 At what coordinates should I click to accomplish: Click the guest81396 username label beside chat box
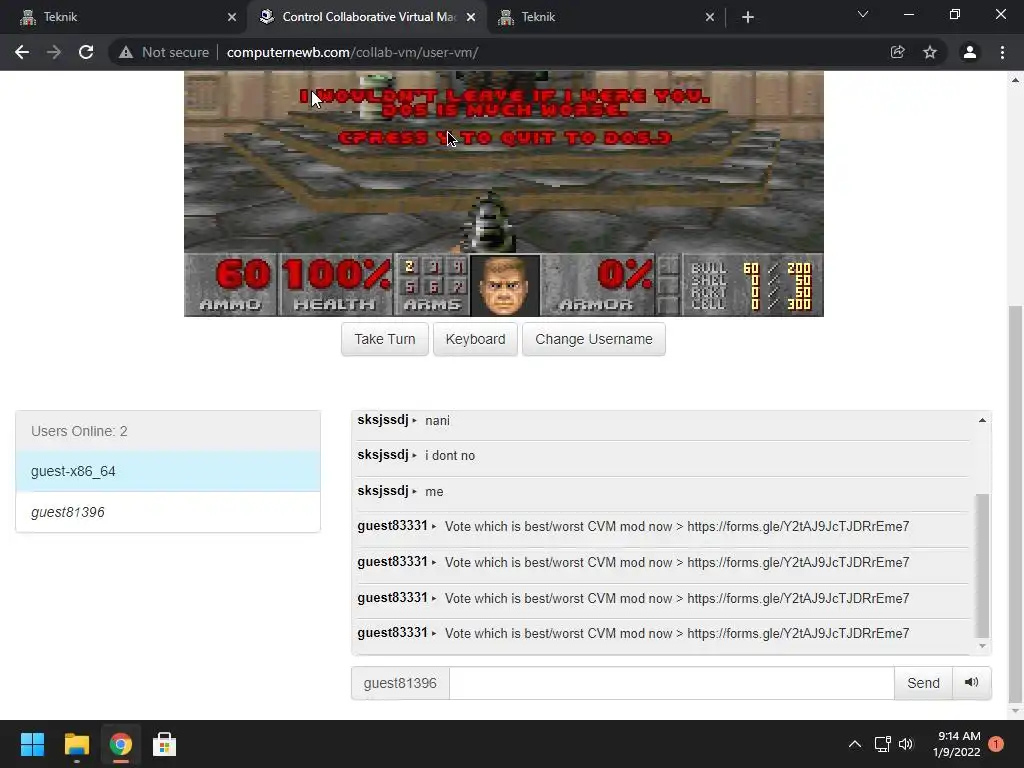(x=400, y=683)
